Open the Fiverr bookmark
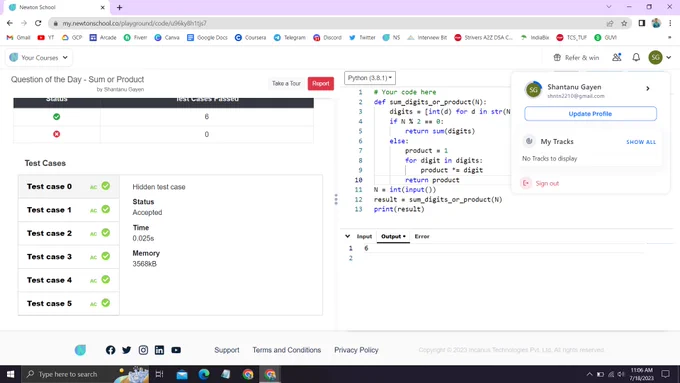This screenshot has height=383, width=680. 135,37
